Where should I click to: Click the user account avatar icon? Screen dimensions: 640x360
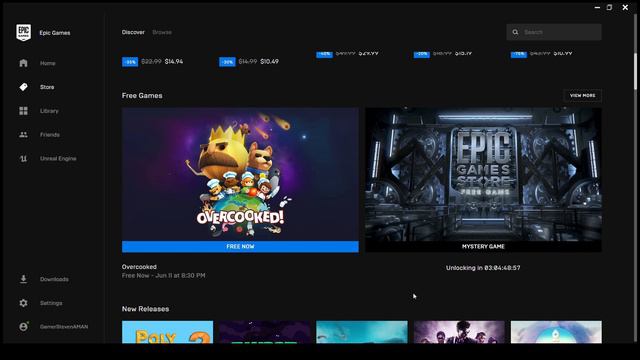[x=24, y=327]
